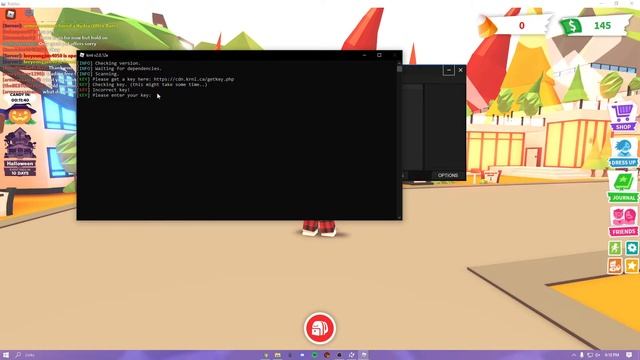Click the taskbar search box

[x=24, y=355]
